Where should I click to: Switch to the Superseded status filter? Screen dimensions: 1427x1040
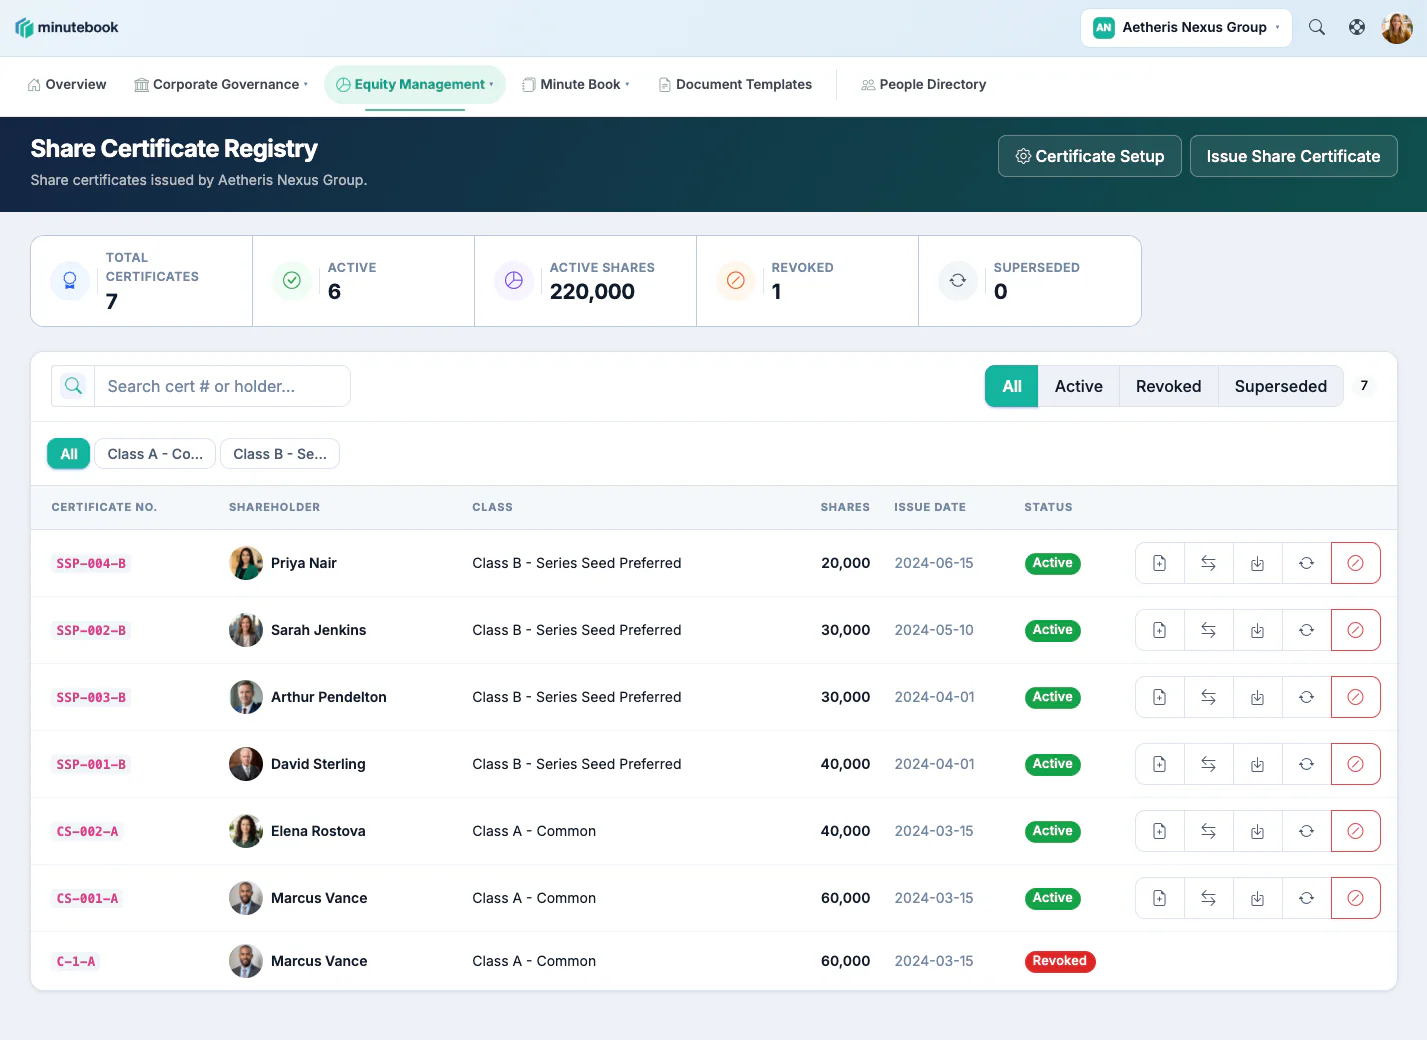[1280, 386]
